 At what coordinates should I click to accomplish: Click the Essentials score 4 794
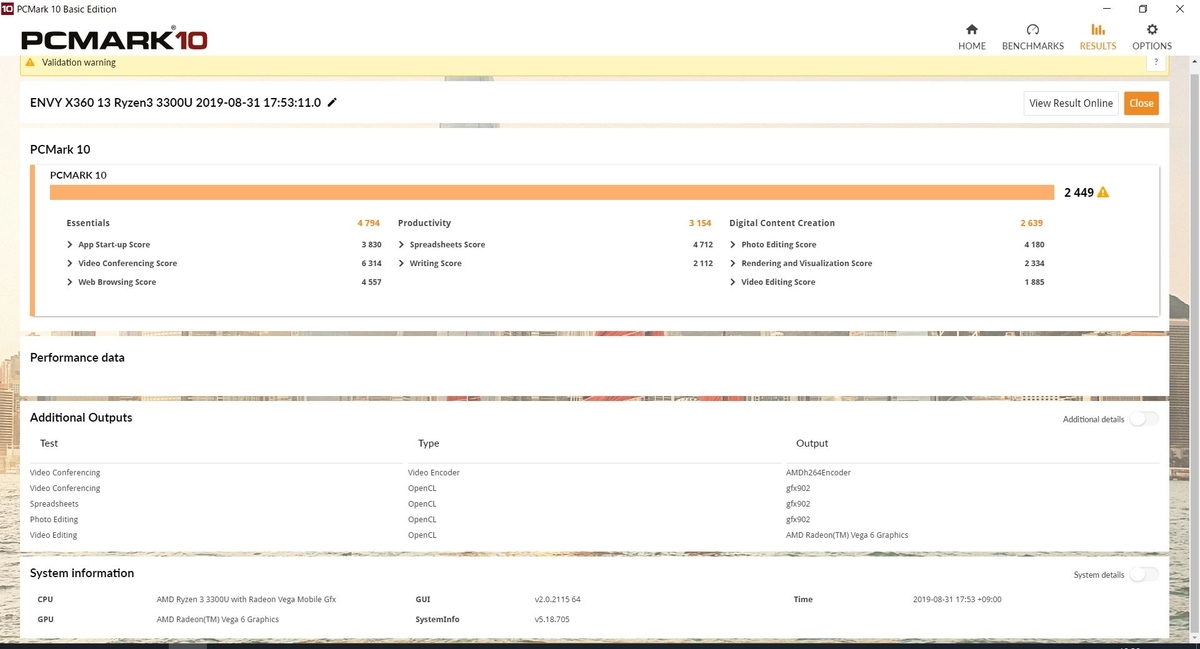coord(369,223)
